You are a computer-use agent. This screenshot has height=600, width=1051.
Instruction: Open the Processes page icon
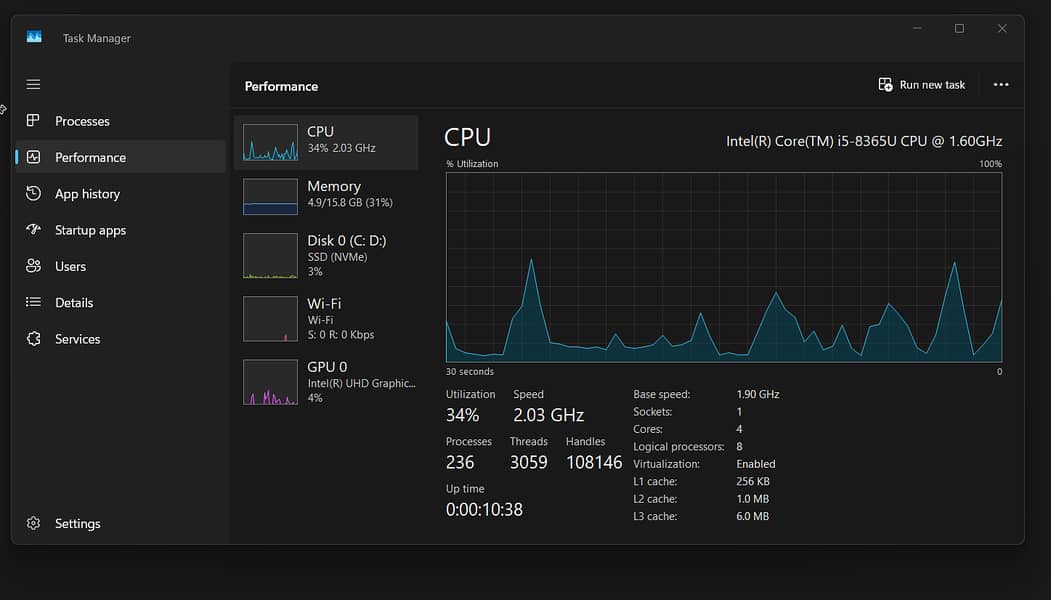point(33,121)
